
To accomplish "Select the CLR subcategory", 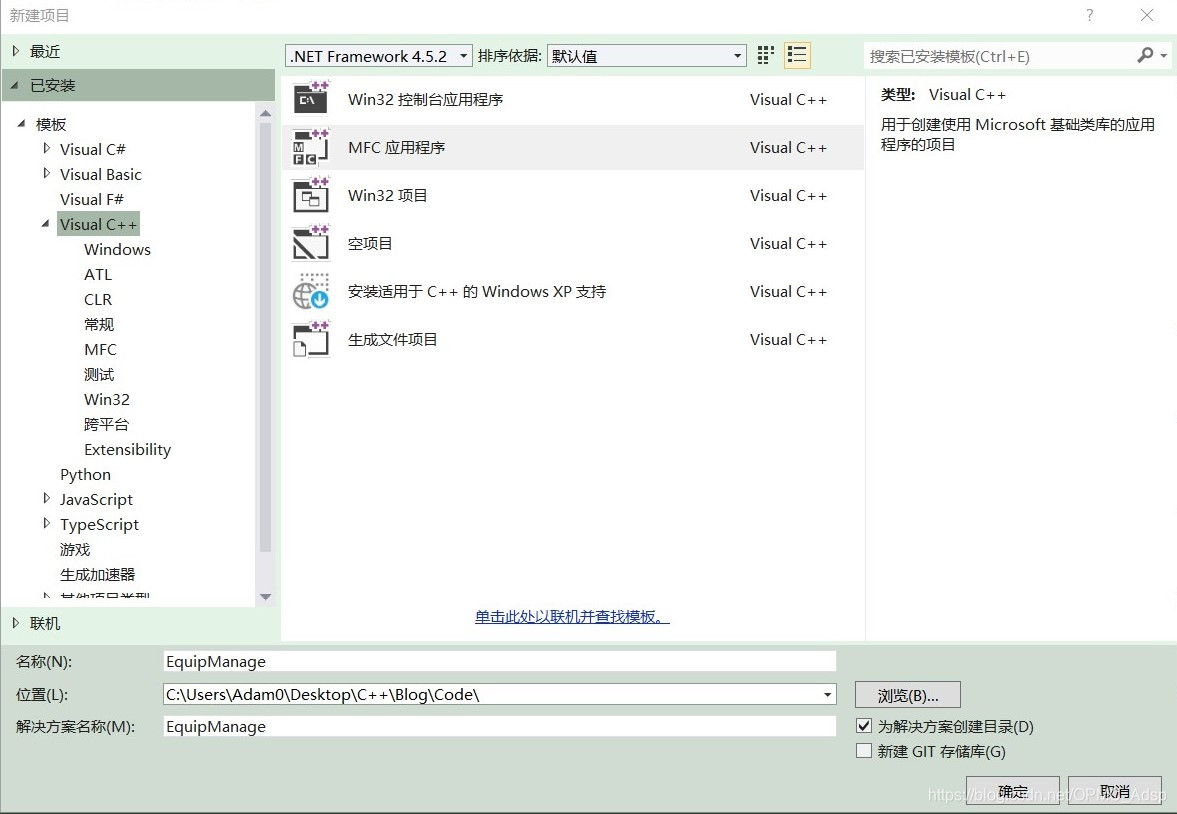I will click(98, 299).
